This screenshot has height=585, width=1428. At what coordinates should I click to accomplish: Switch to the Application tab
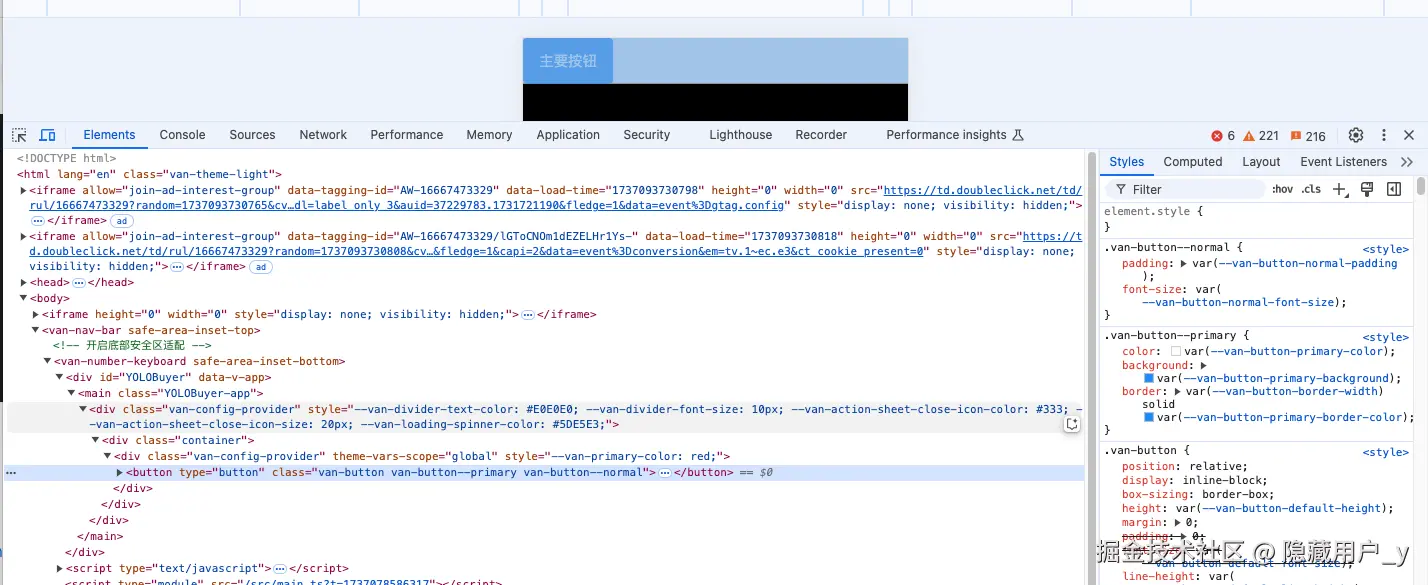click(x=568, y=135)
